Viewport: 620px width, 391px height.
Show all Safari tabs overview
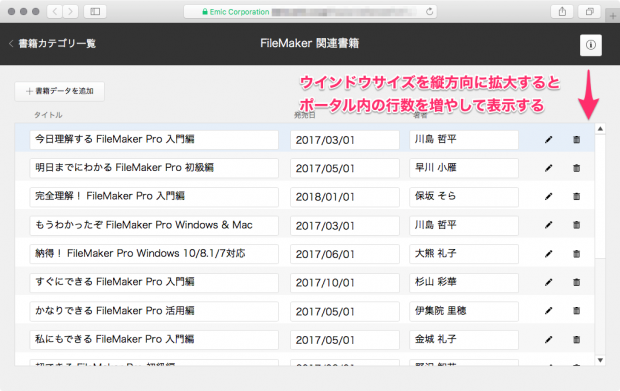pos(590,11)
